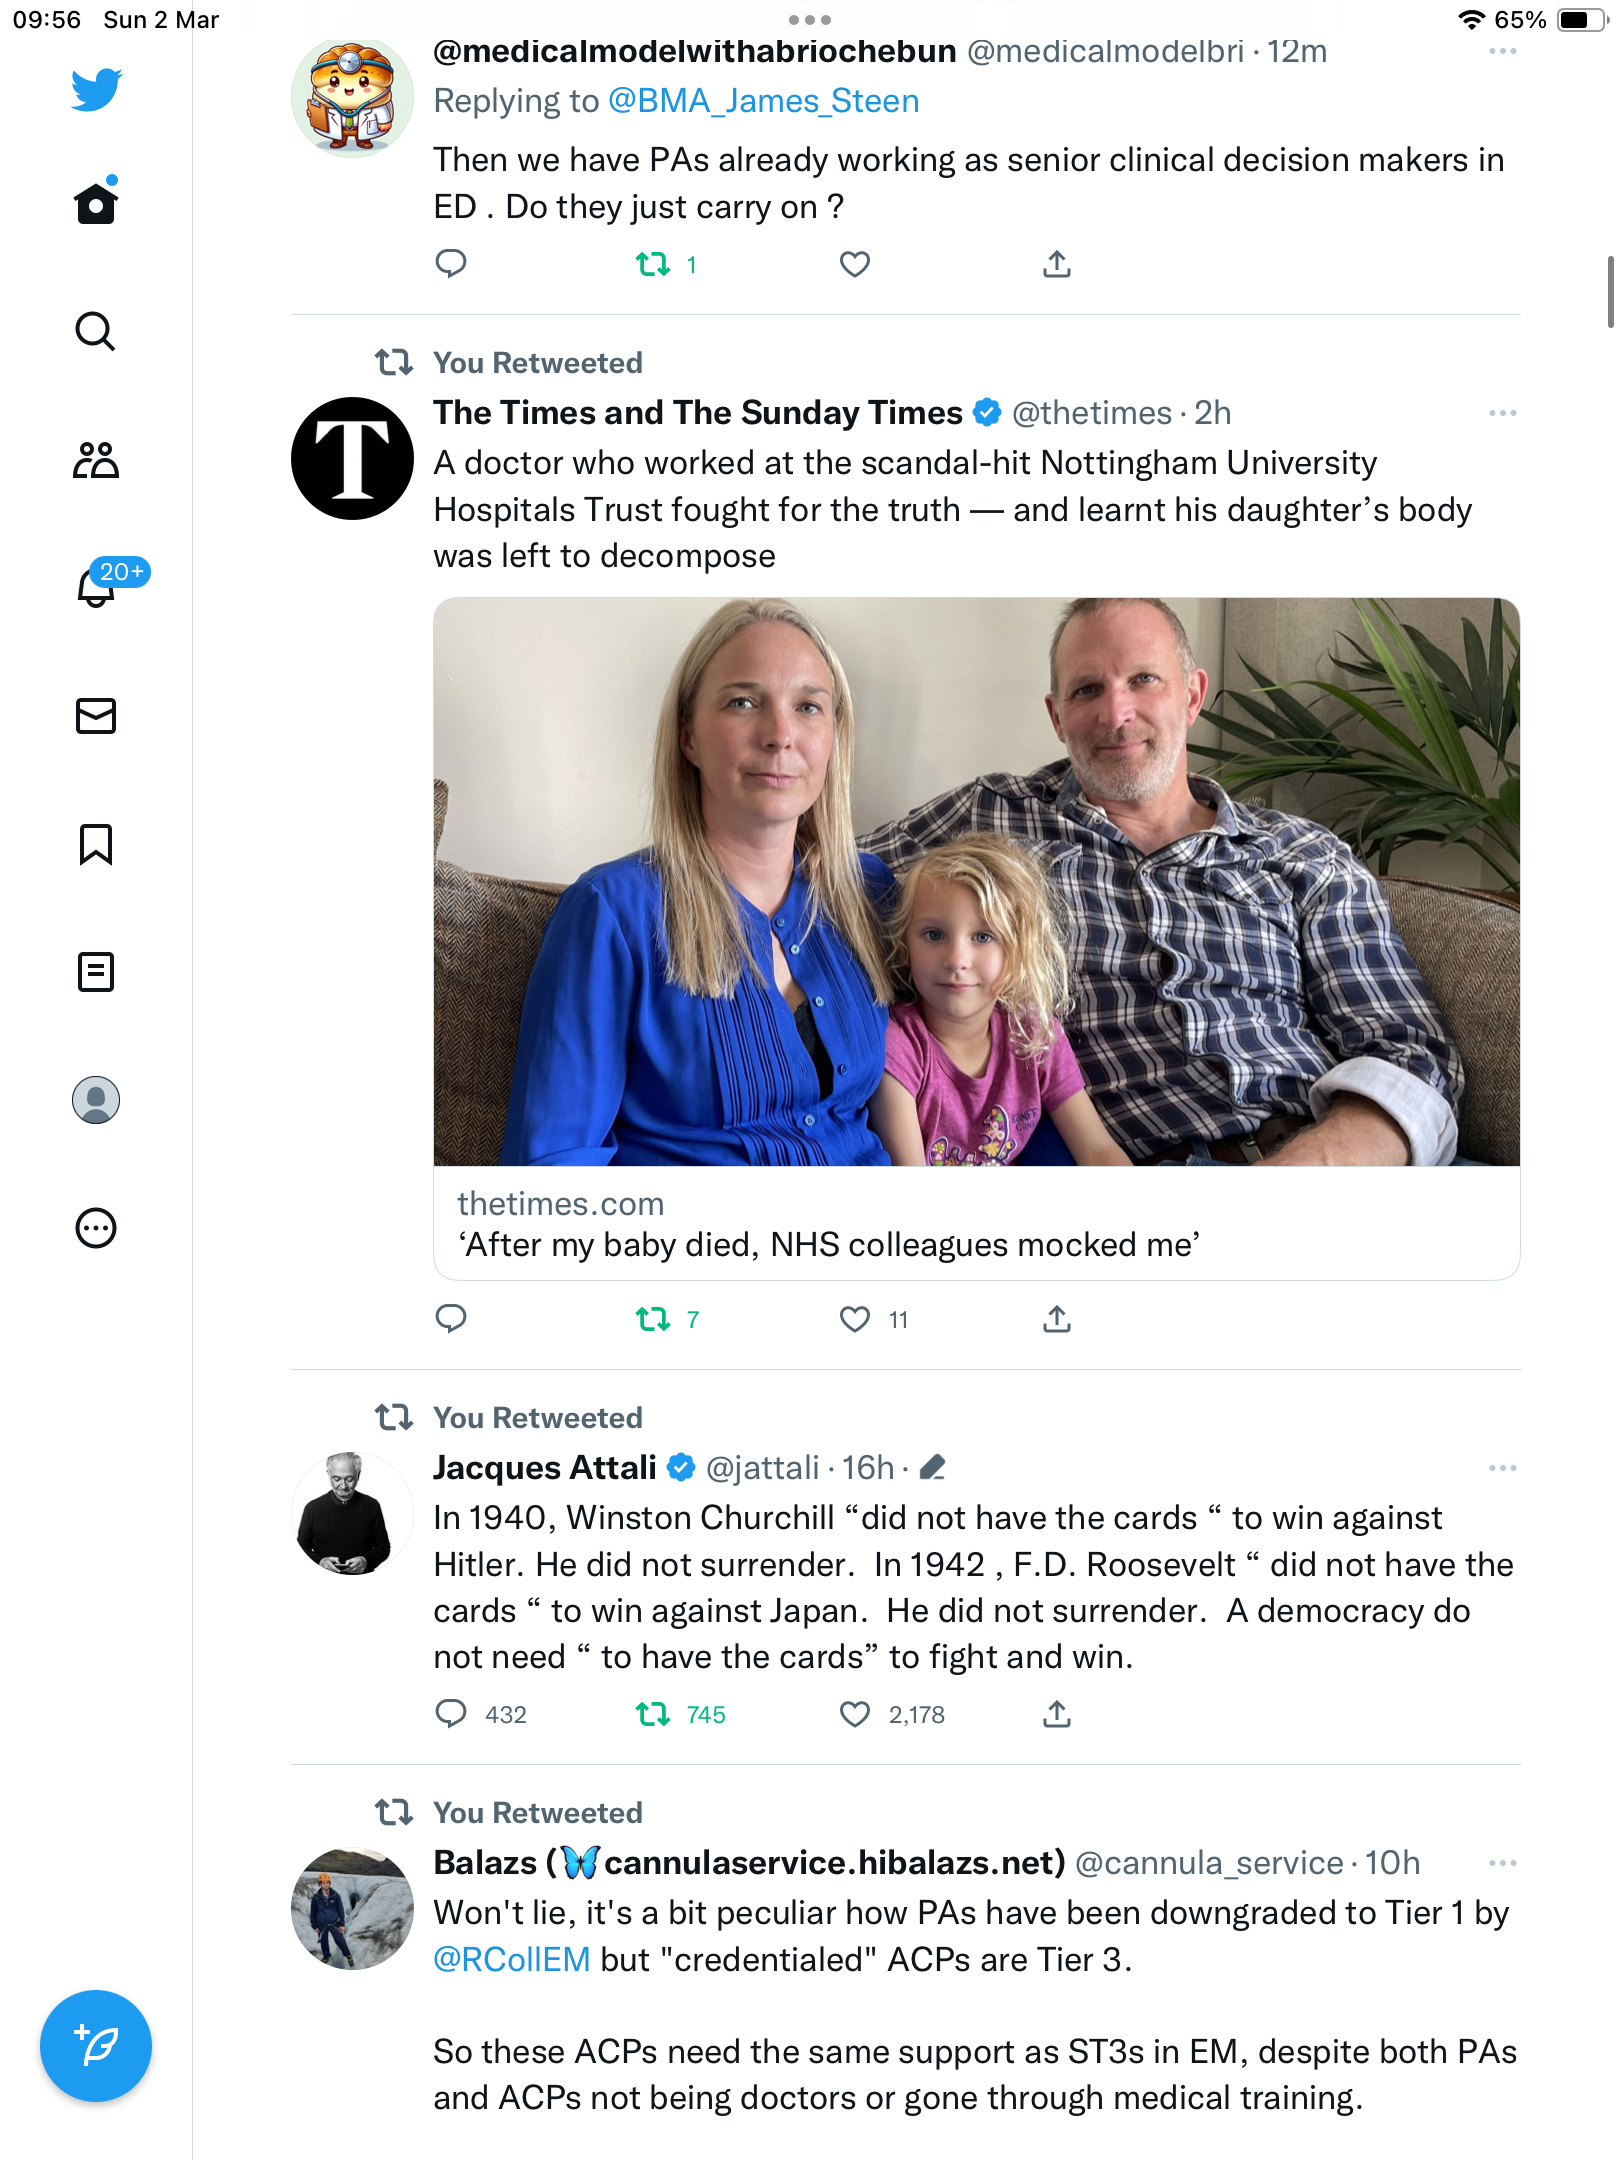Image resolution: width=1620 pixels, height=2160 pixels.
Task: Open more options on the Times tweet
Action: 1502,413
